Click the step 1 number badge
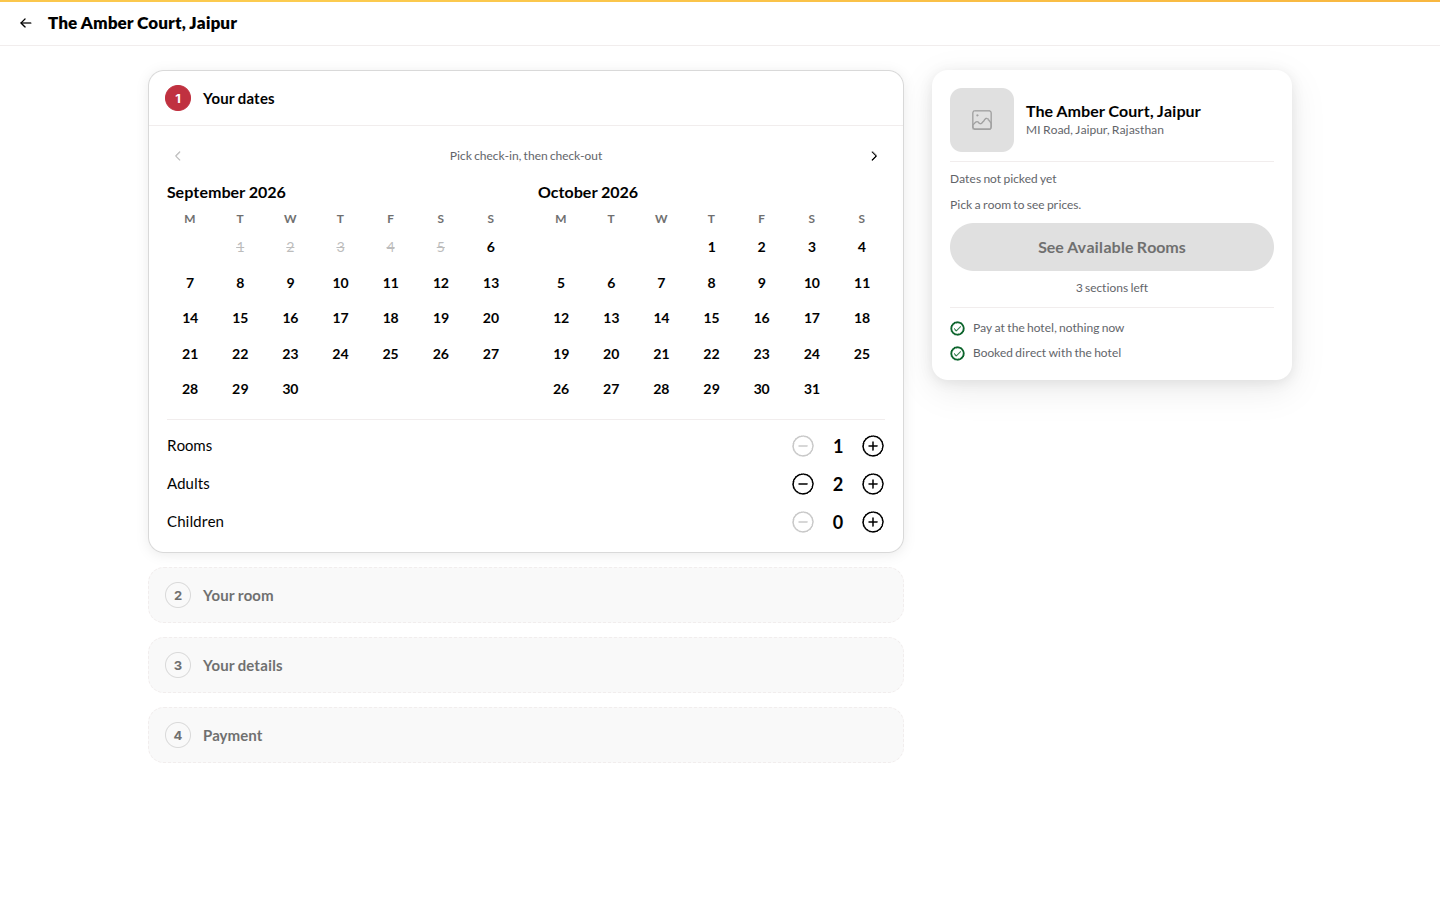 178,98
